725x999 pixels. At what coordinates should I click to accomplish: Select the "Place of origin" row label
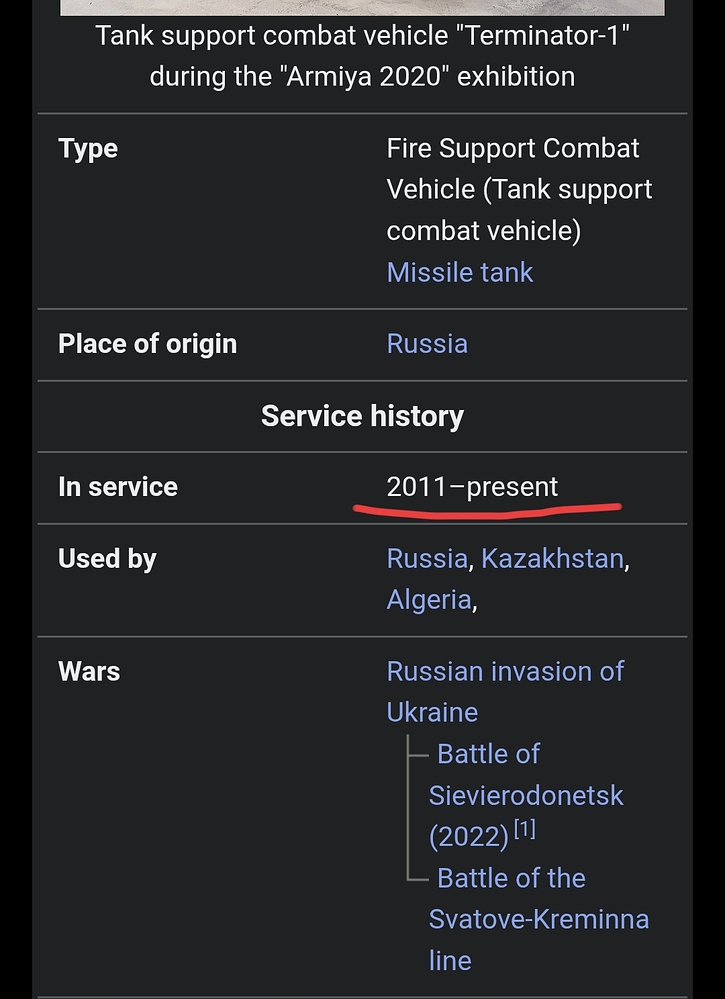[x=147, y=343]
